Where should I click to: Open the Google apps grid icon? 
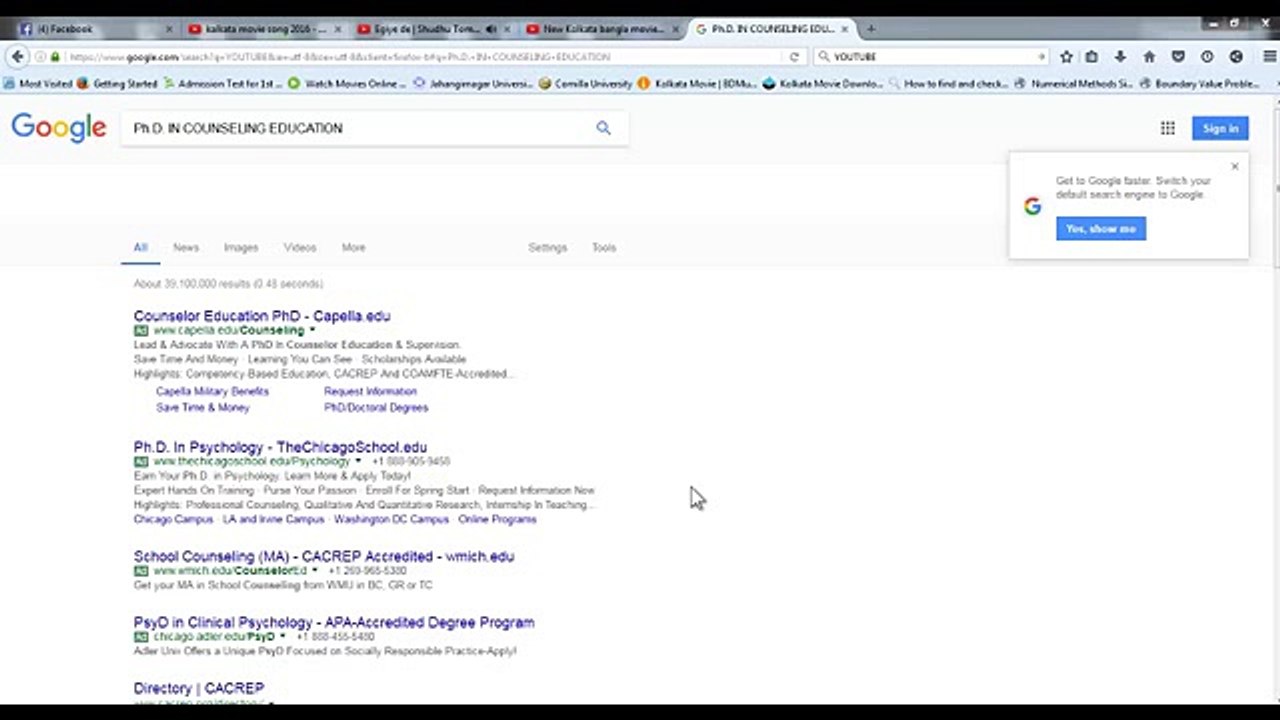(1167, 128)
